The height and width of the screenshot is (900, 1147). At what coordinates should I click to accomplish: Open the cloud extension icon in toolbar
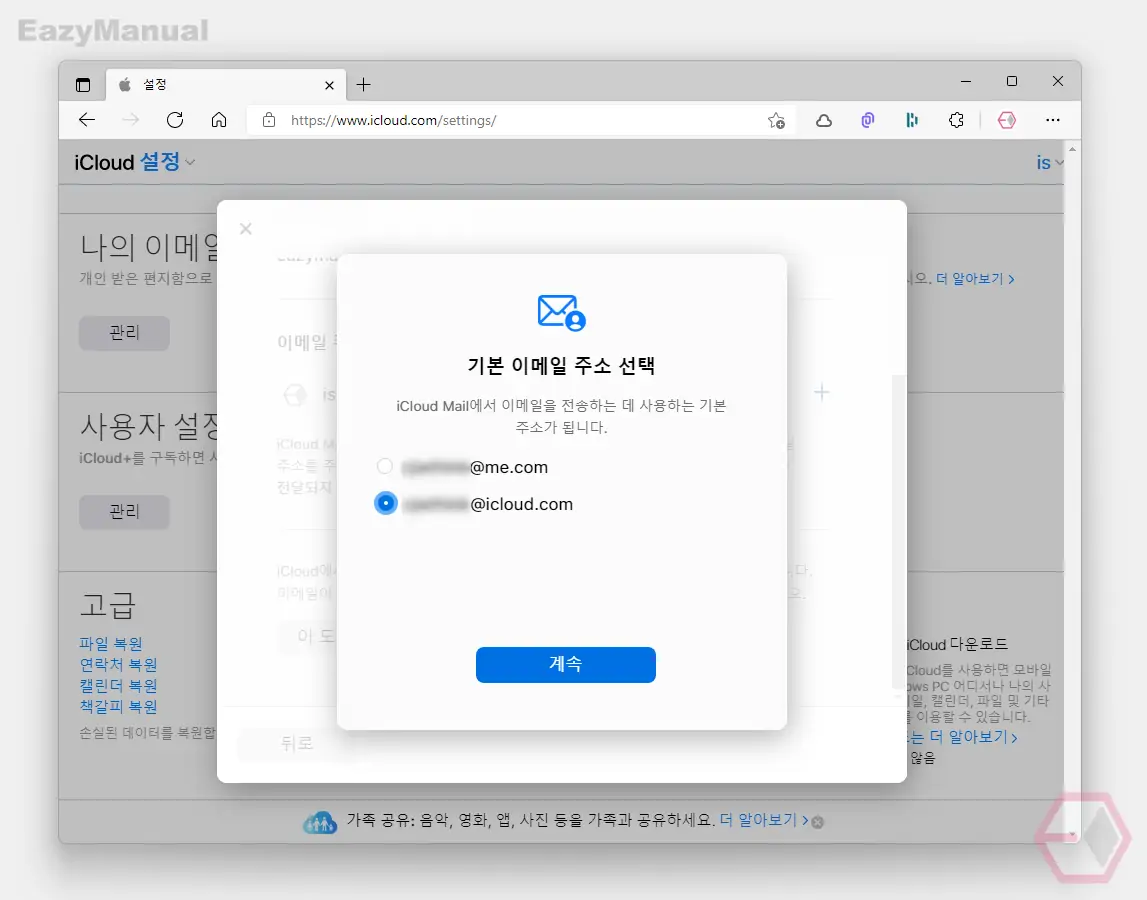coord(824,121)
